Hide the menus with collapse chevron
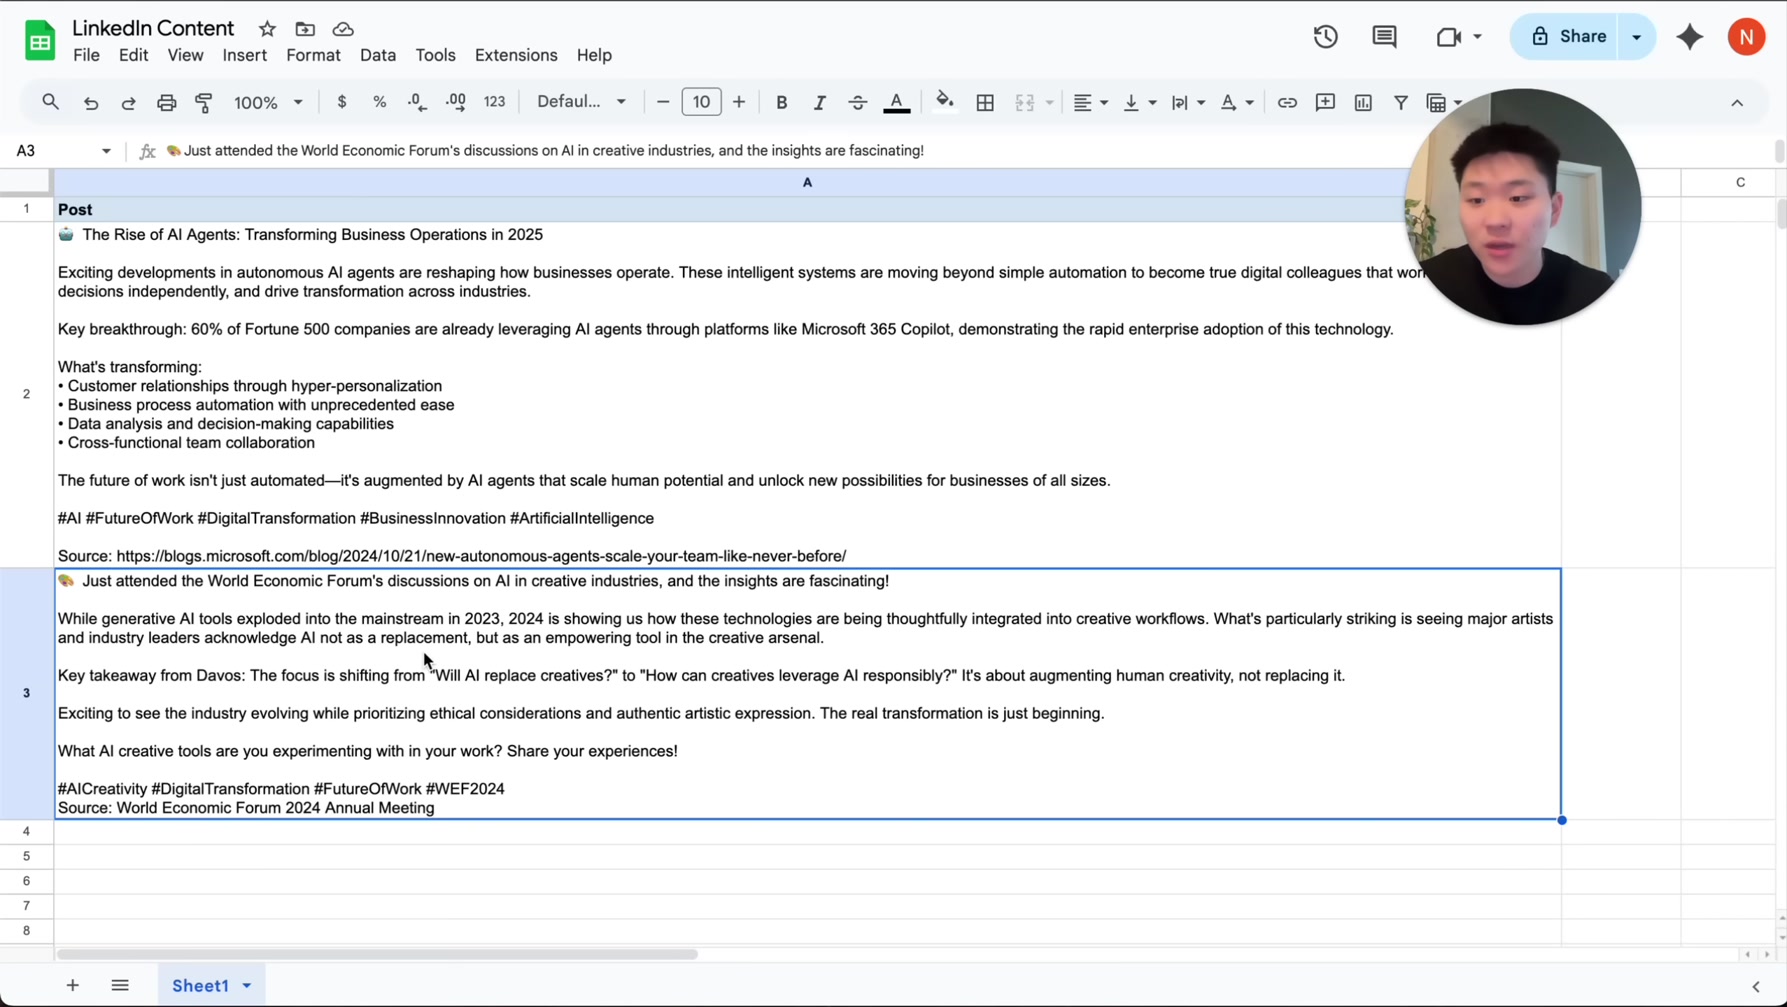Viewport: 1787px width, 1007px height. (1737, 103)
